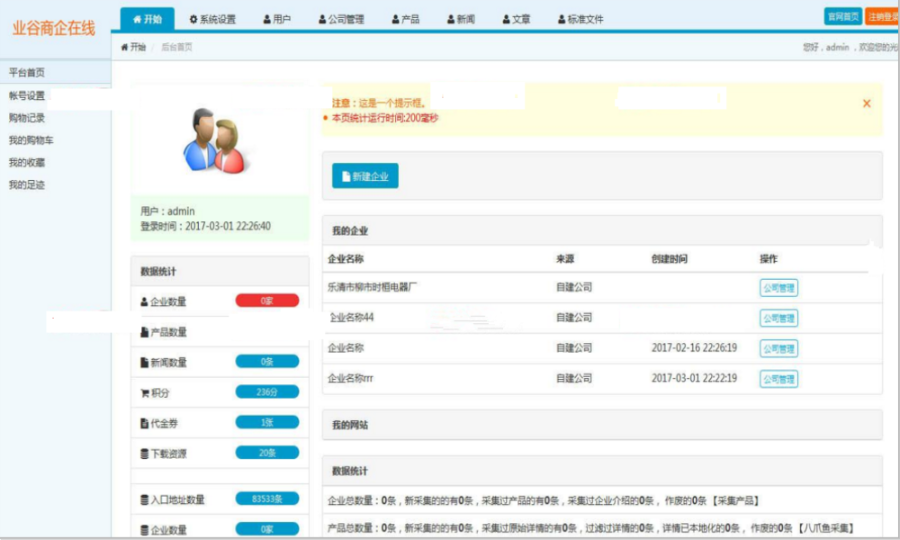Click the 【采集产品】 link
The width and height of the screenshot is (900, 540).
736,501
